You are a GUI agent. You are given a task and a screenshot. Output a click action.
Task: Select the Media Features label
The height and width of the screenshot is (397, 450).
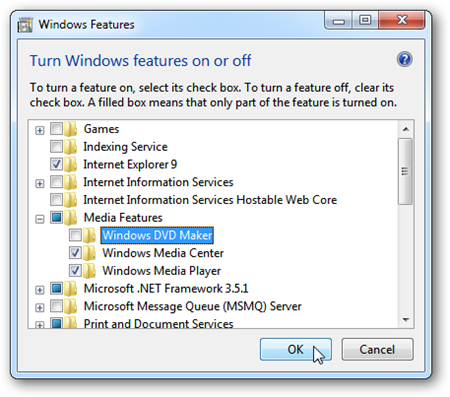[x=123, y=218]
